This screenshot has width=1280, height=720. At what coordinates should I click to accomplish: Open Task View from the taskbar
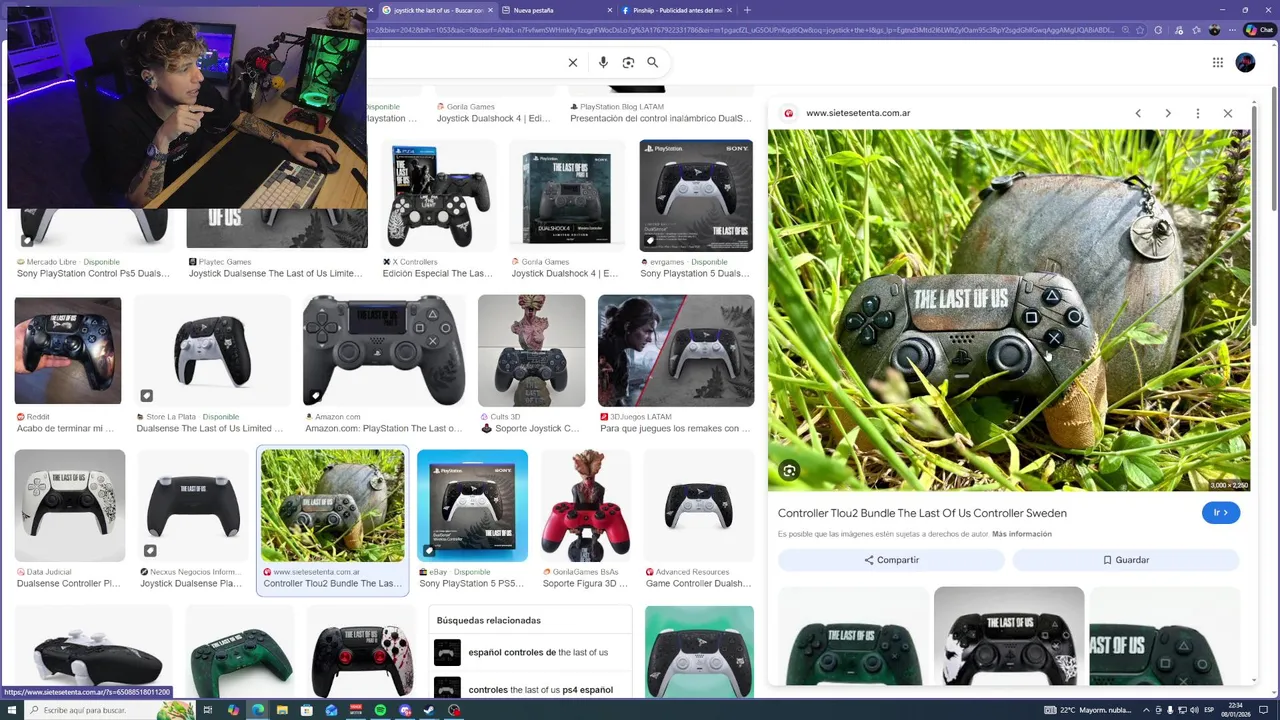208,710
